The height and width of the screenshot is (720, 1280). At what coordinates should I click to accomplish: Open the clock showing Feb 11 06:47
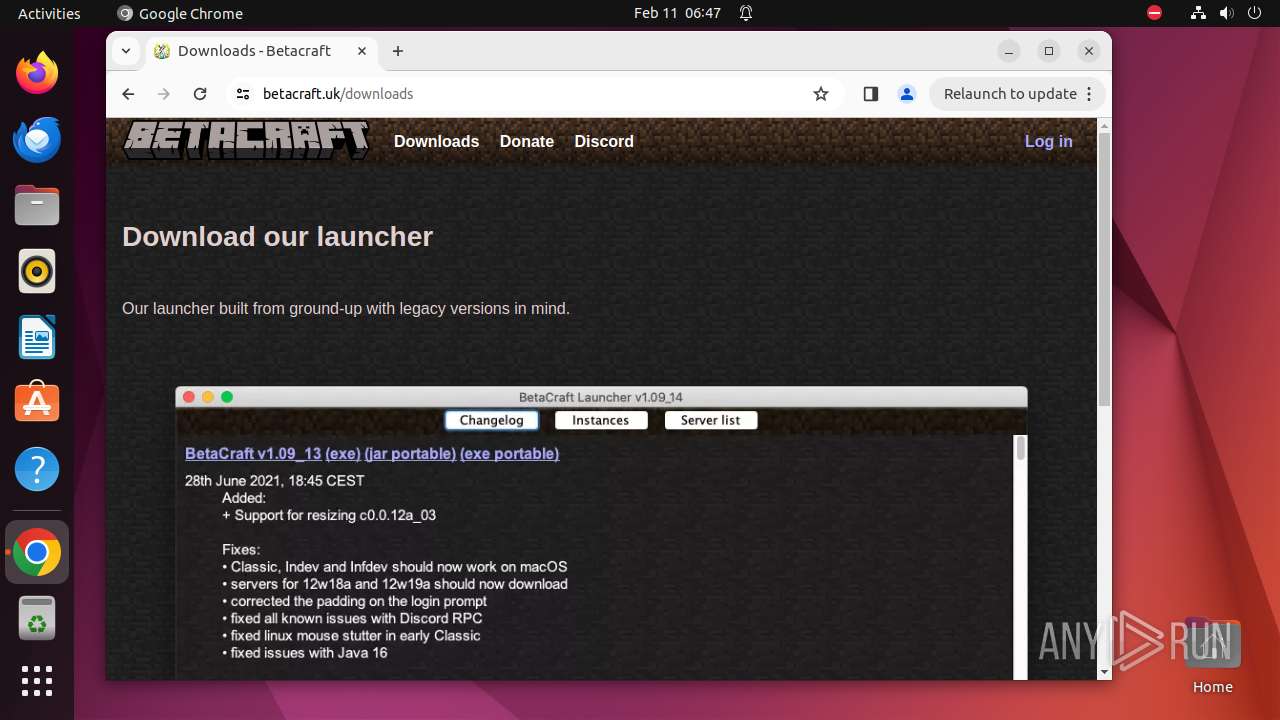pos(677,13)
